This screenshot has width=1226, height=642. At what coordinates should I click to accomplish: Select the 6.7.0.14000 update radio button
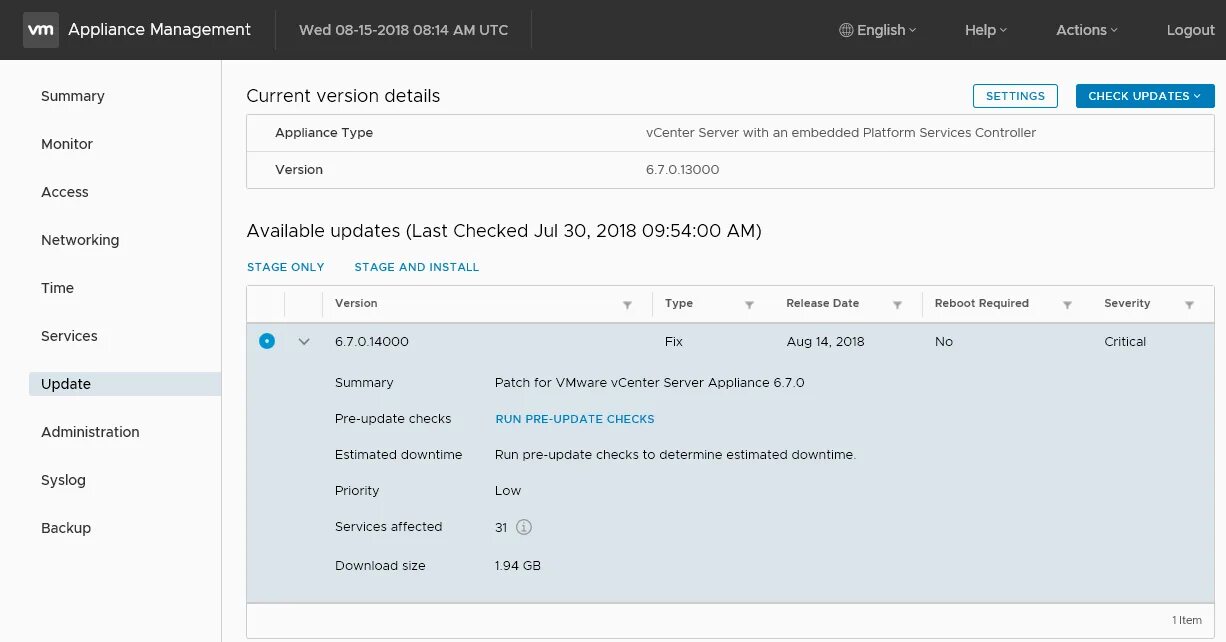266,341
